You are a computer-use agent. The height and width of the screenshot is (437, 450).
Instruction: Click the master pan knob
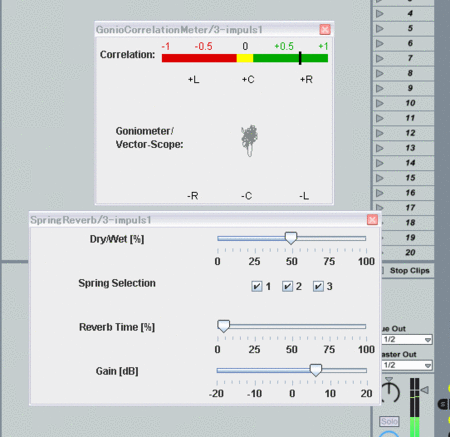(x=389, y=392)
